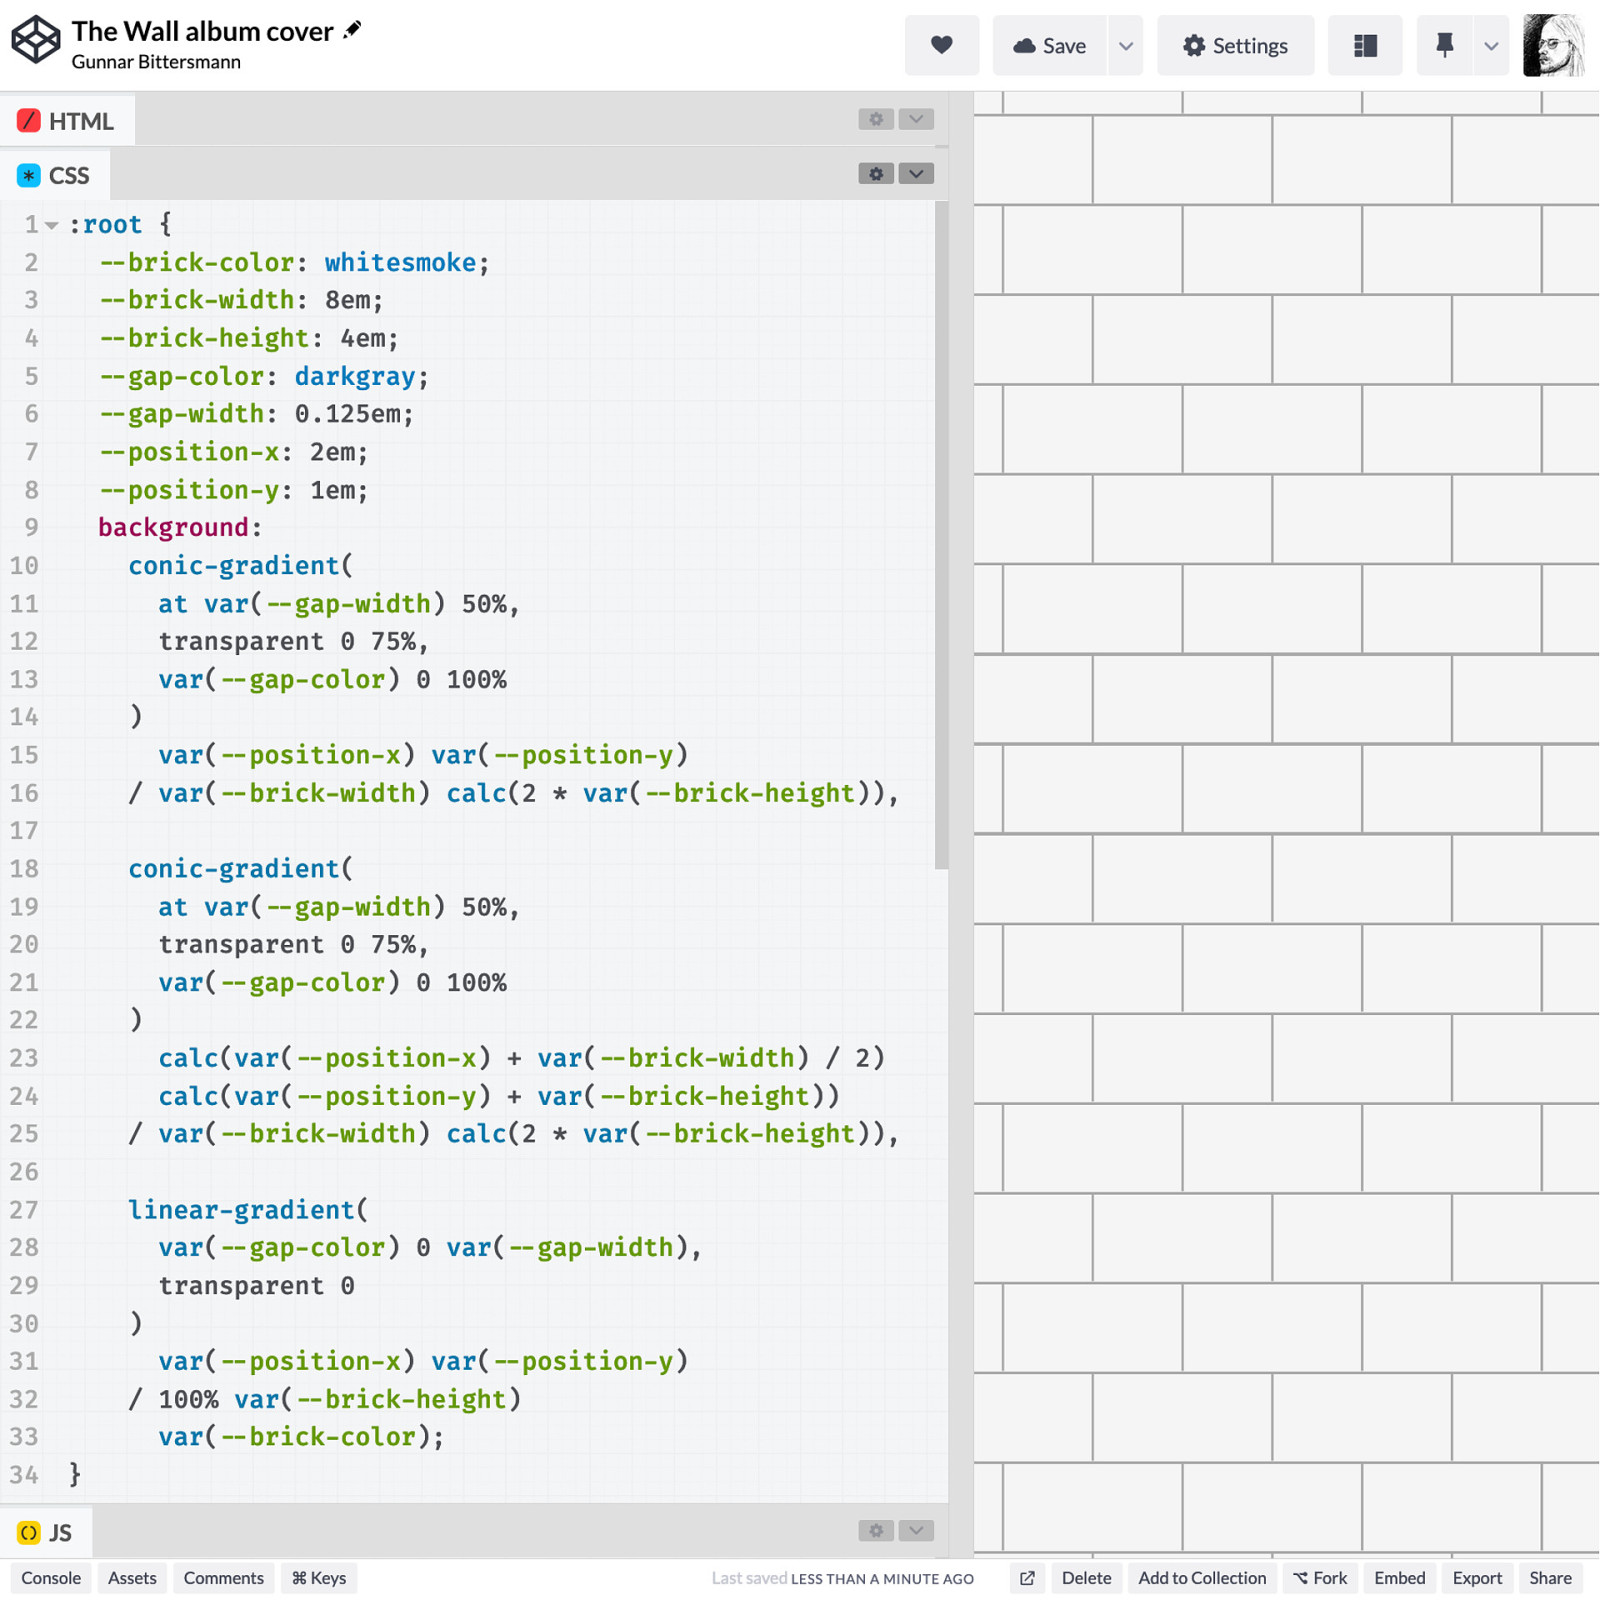Screen dimensions: 1600x1600
Task: Click the CSS asterisk logo icon
Action: click(x=28, y=175)
